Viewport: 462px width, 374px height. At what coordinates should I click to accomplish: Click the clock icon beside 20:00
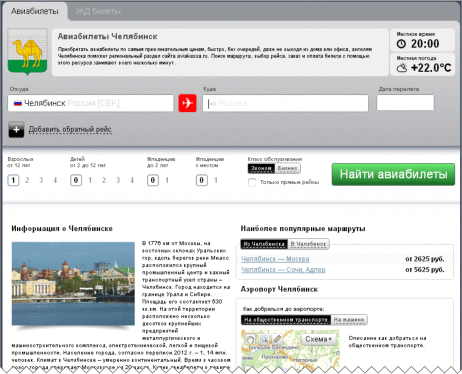pos(402,44)
